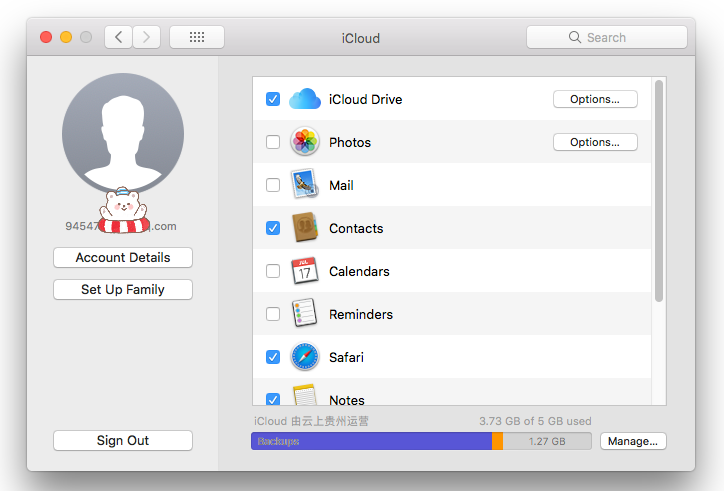This screenshot has width=724, height=491.
Task: Click the iCloud Drive cloud icon
Action: pyautogui.click(x=305, y=99)
